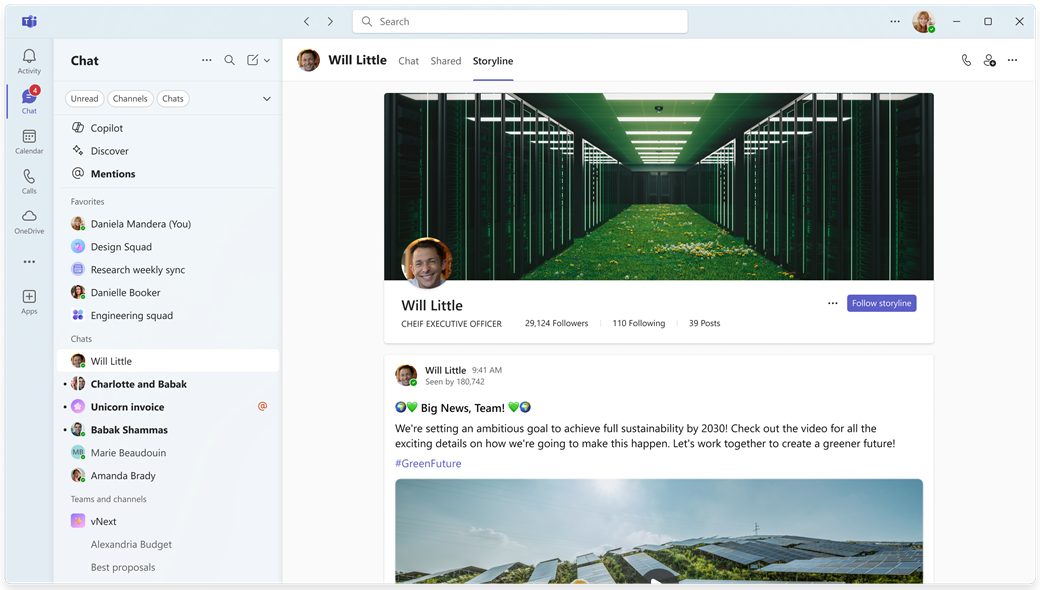The image size is (1040, 590).
Task: Open the #GreenFuture hashtag link
Action: [x=428, y=464]
